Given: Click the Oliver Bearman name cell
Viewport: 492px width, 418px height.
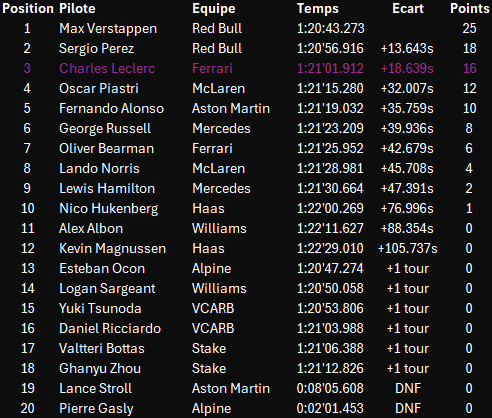Looking at the screenshot, I should (106, 149).
